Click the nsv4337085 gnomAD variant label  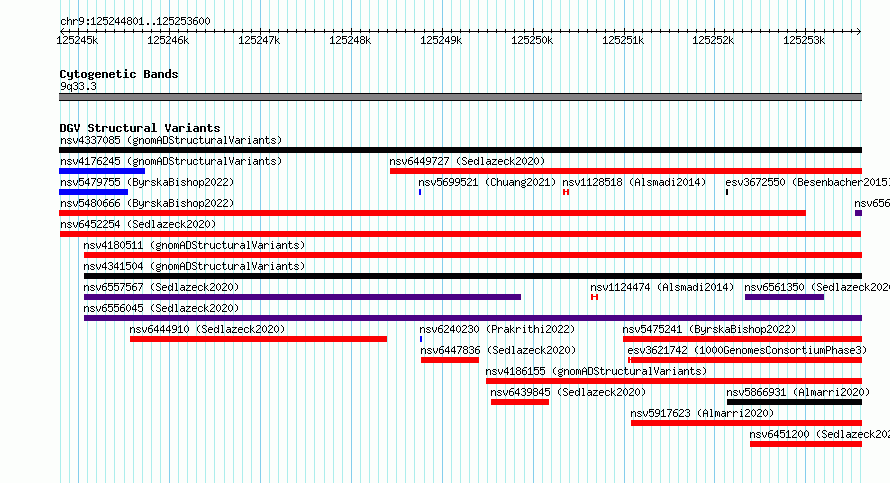tap(171, 140)
